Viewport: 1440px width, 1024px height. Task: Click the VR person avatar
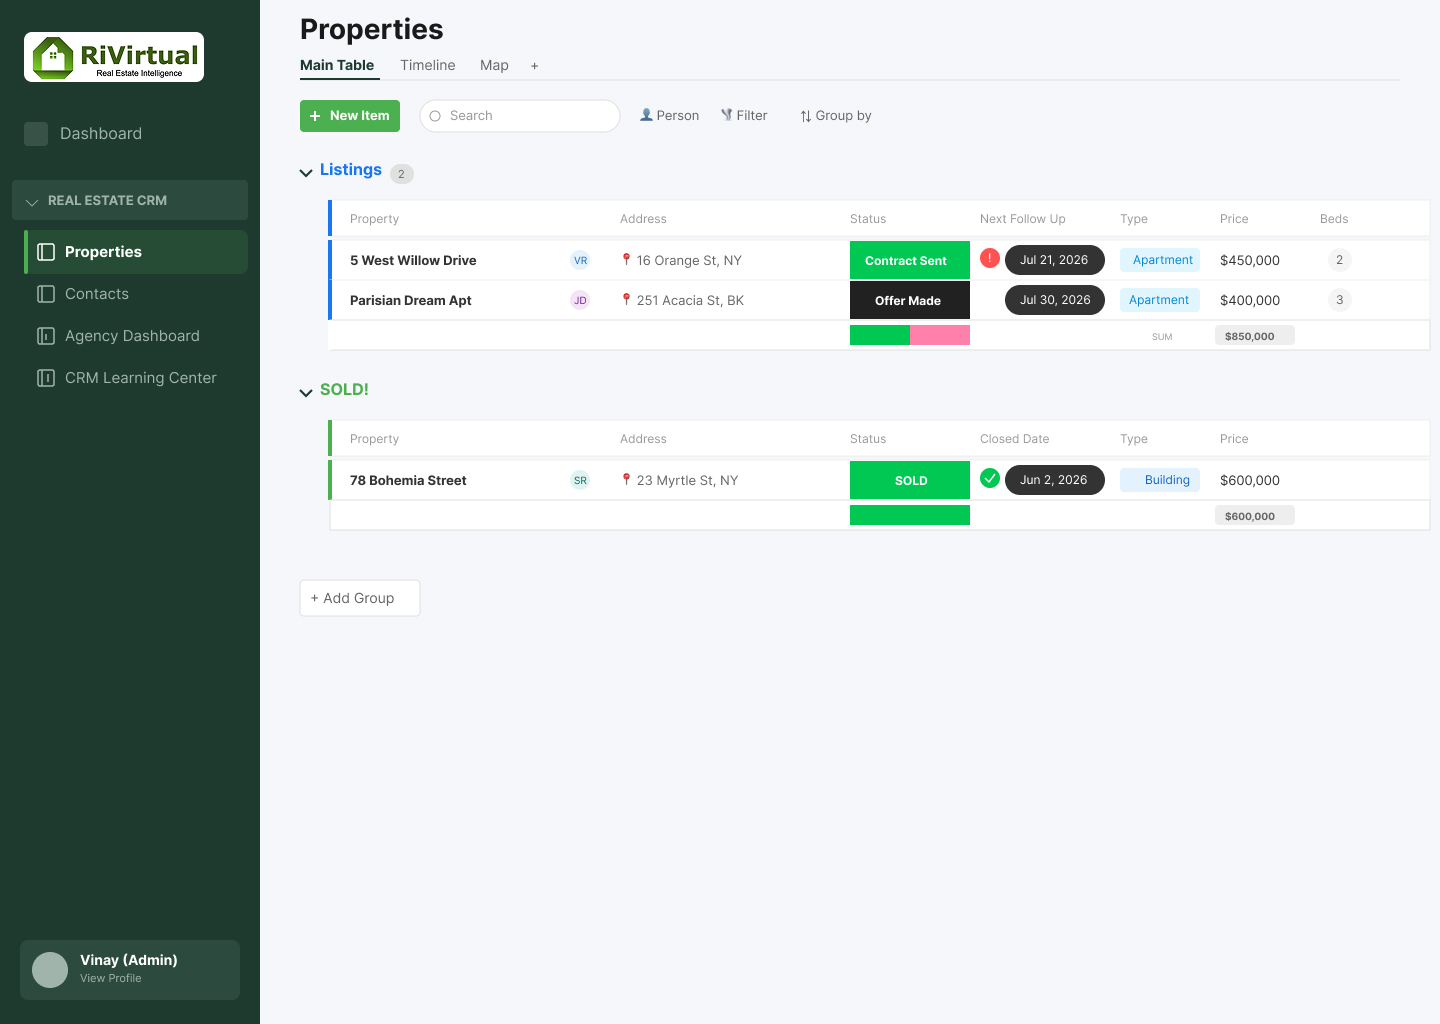click(580, 260)
